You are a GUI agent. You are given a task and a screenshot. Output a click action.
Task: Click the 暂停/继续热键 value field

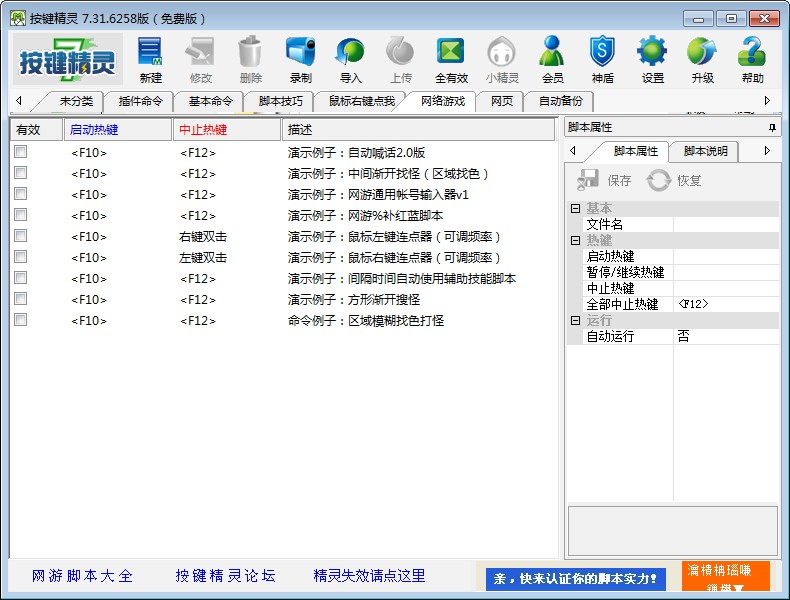726,273
